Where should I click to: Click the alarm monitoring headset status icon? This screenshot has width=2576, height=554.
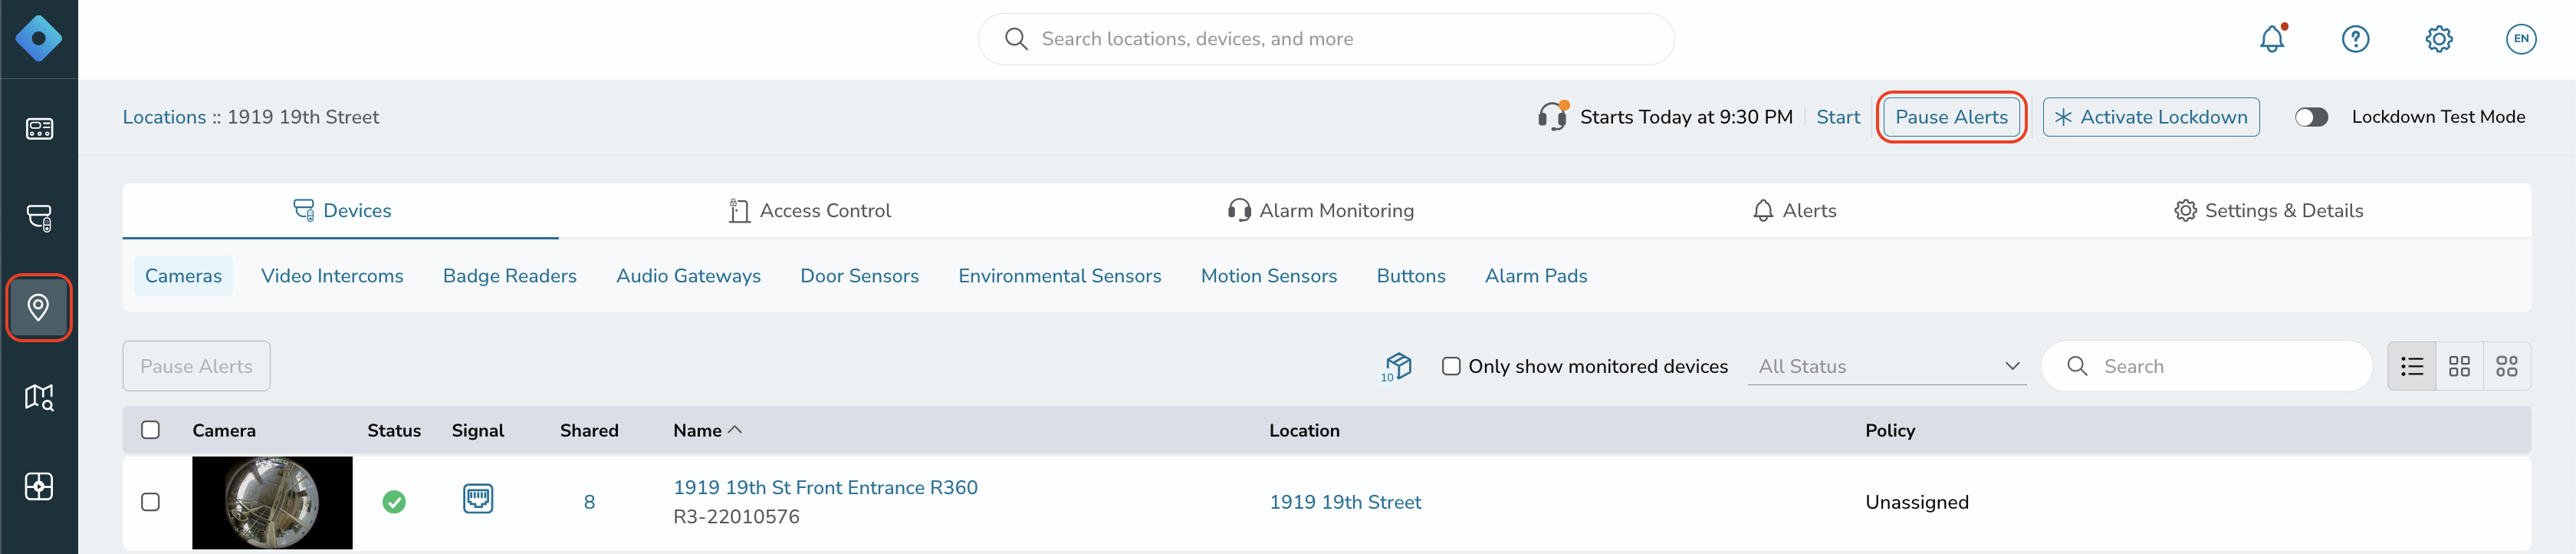(x=1553, y=116)
